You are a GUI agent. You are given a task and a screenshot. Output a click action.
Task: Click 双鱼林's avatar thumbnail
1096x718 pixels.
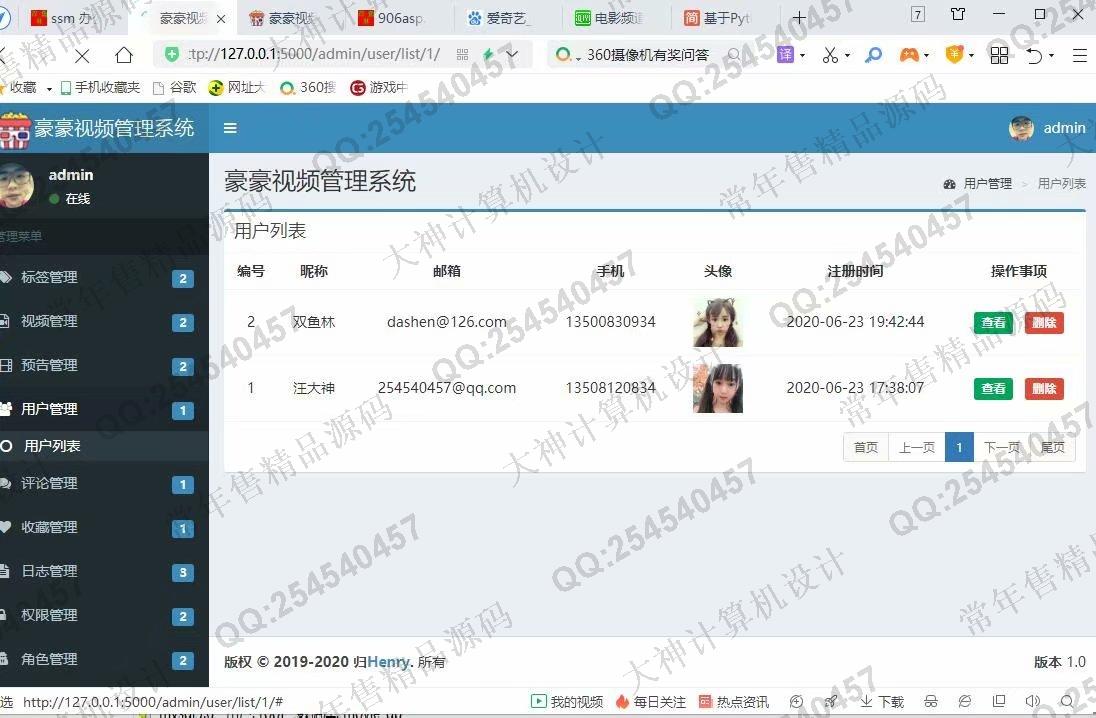coord(717,322)
